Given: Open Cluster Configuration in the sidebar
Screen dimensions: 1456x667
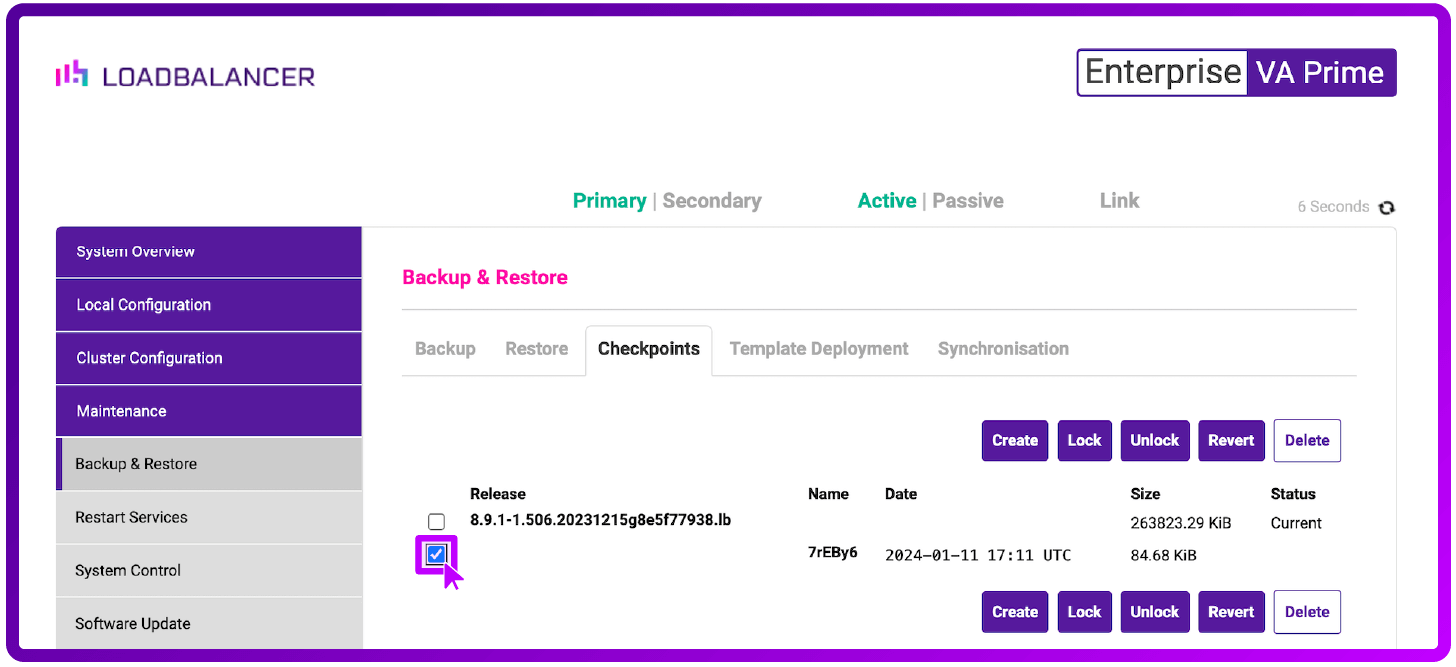Looking at the screenshot, I should pos(208,358).
